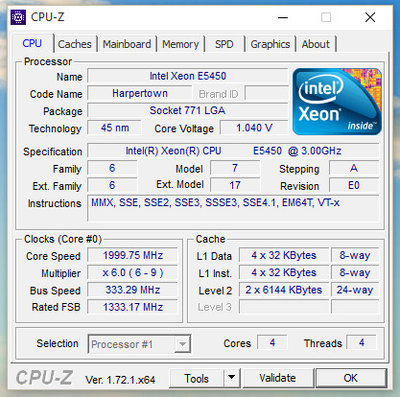Click the empty Brand ID field
The height and width of the screenshot is (397, 400).
pos(266,93)
